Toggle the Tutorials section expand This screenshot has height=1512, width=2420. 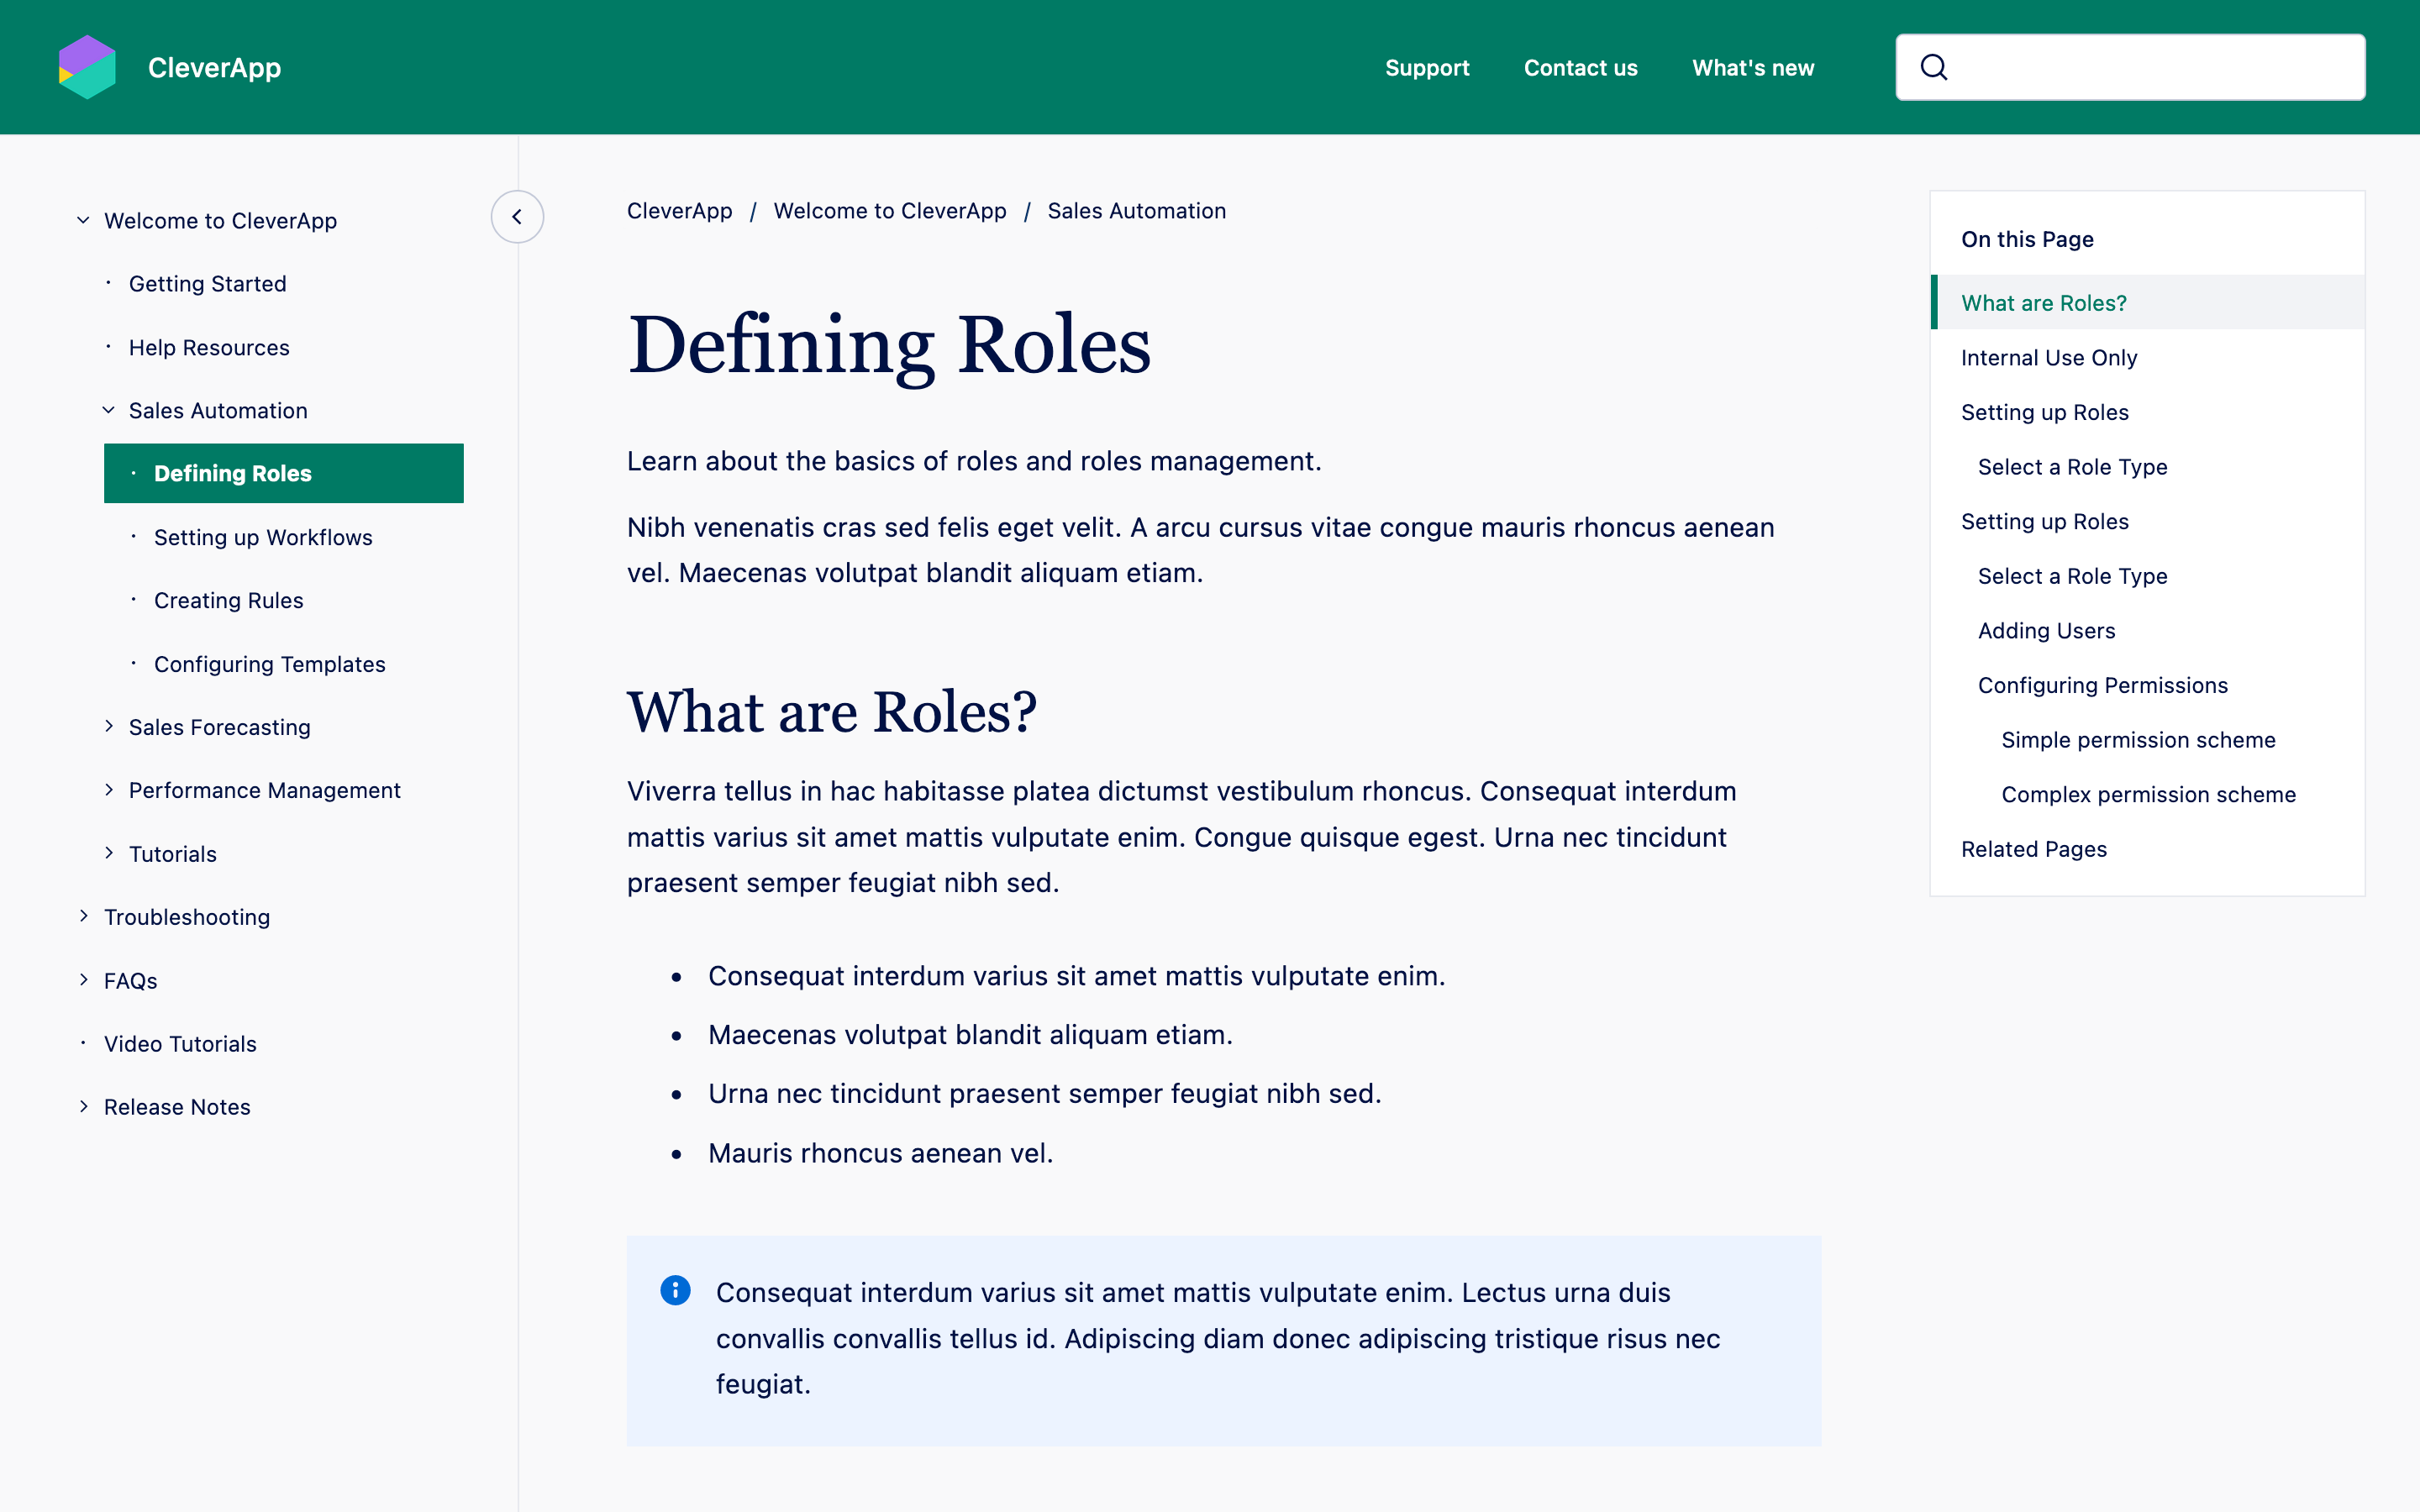click(108, 853)
